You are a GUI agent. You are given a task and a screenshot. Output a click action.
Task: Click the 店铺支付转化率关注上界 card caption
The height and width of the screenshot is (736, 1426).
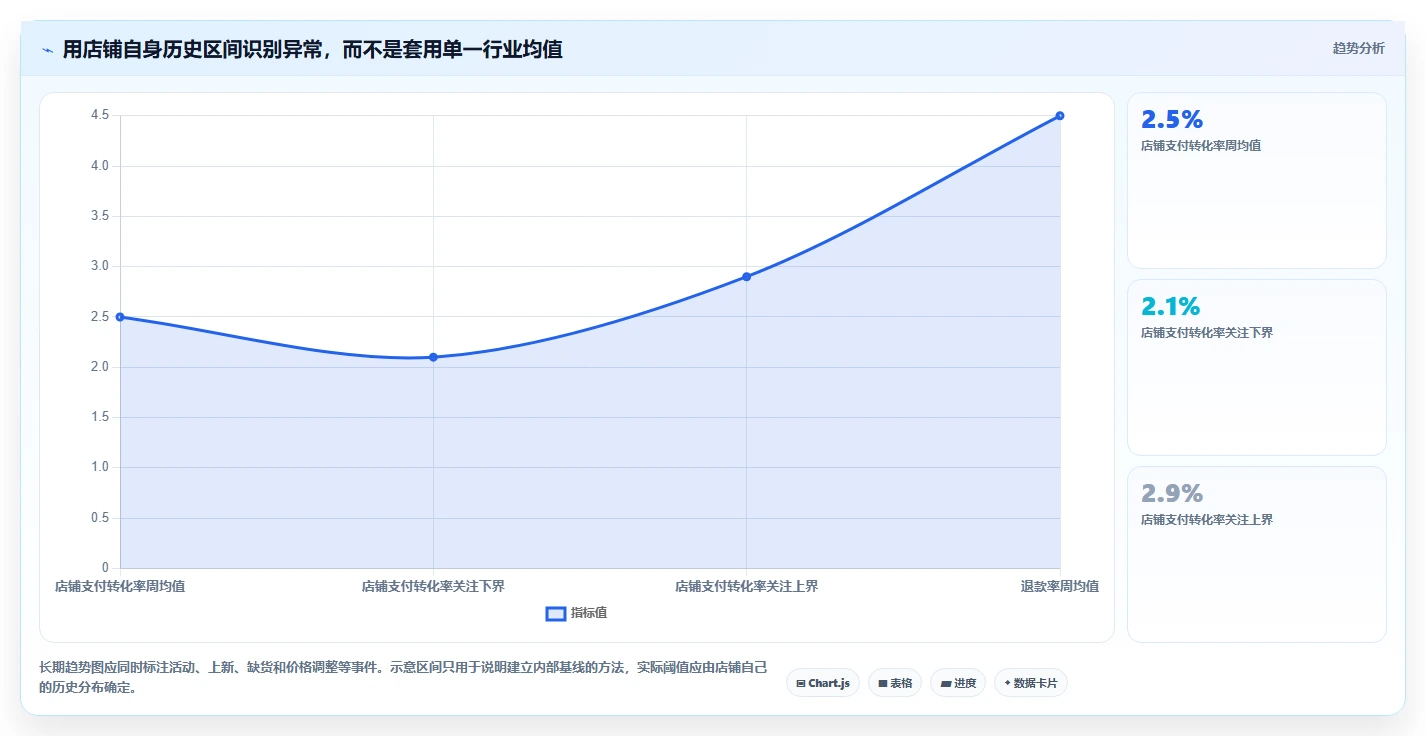click(1206, 520)
